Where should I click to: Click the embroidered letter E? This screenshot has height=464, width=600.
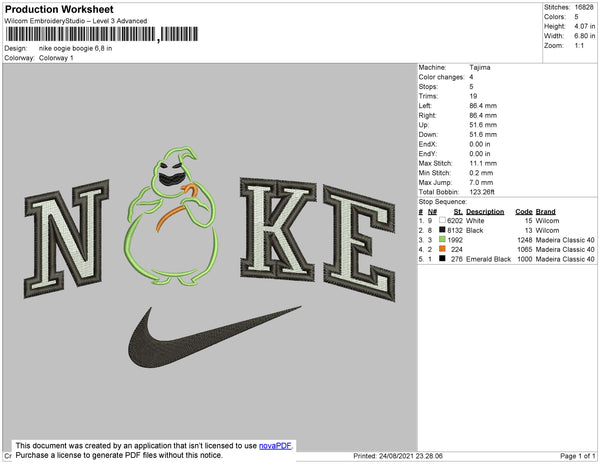359,243
